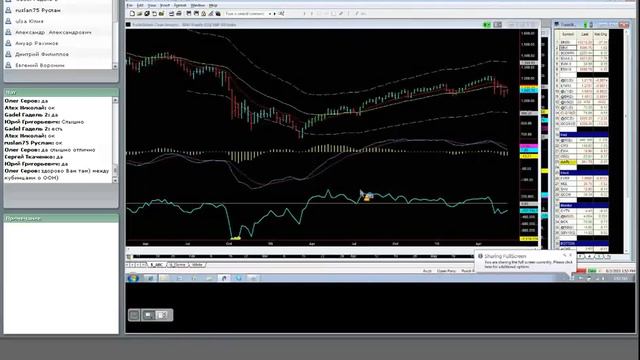This screenshot has height=360, width=640.
Task: Click the Open folder toolbar icon
Action: [140, 13]
